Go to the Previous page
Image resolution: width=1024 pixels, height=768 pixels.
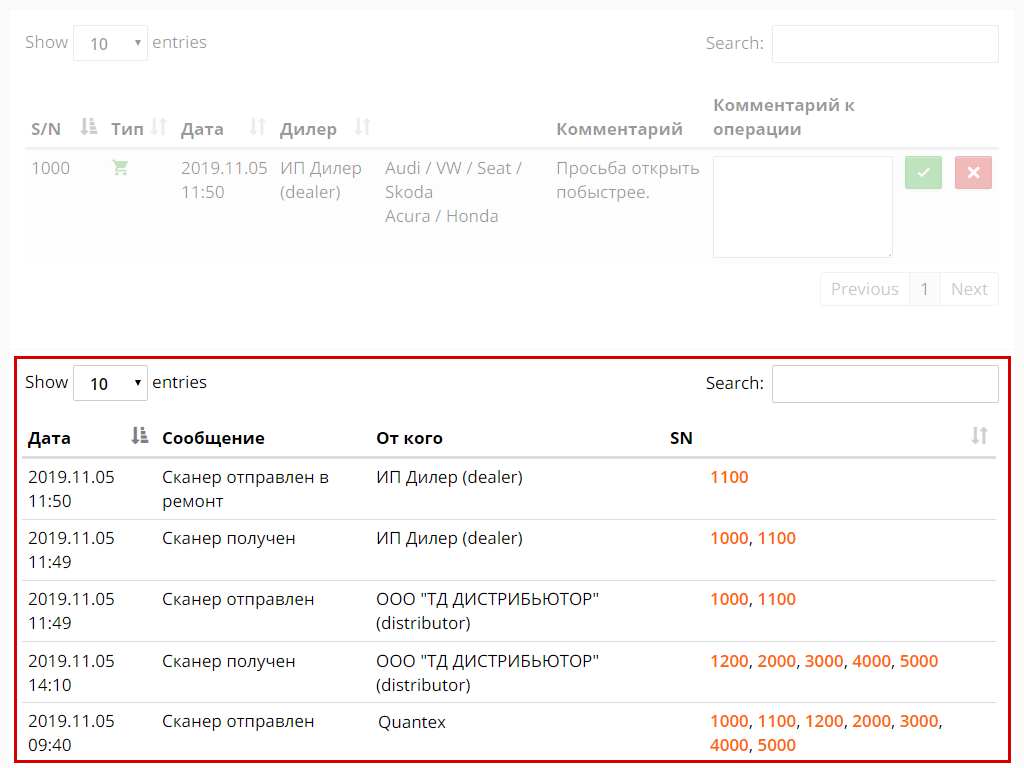(864, 289)
